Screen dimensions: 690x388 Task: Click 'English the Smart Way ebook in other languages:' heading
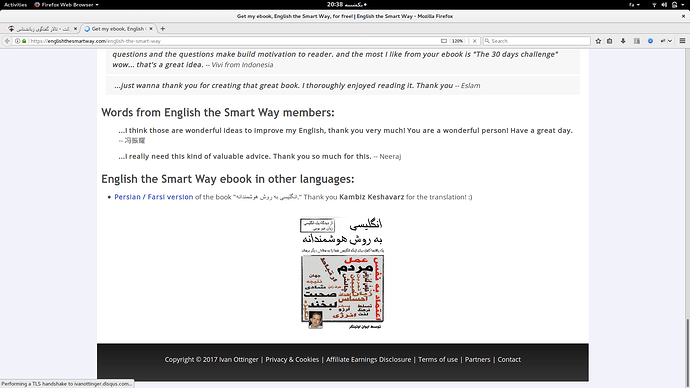[x=228, y=179]
